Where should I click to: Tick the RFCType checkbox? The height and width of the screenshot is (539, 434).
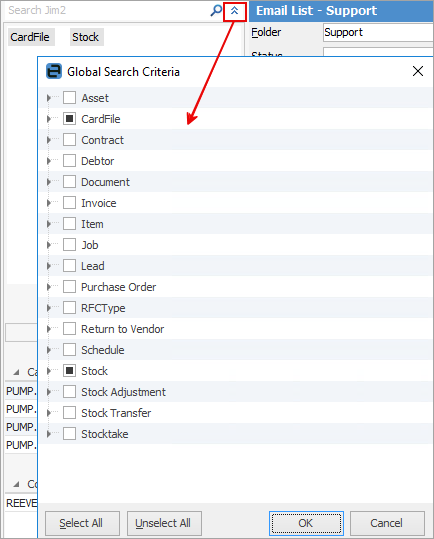point(69,308)
